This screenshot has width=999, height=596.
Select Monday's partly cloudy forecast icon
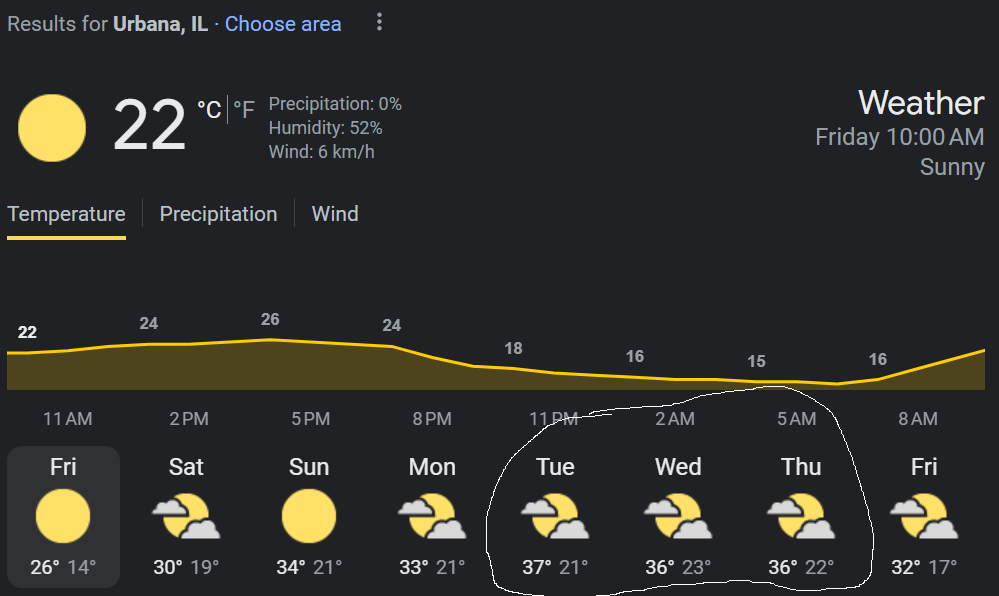coord(432,516)
